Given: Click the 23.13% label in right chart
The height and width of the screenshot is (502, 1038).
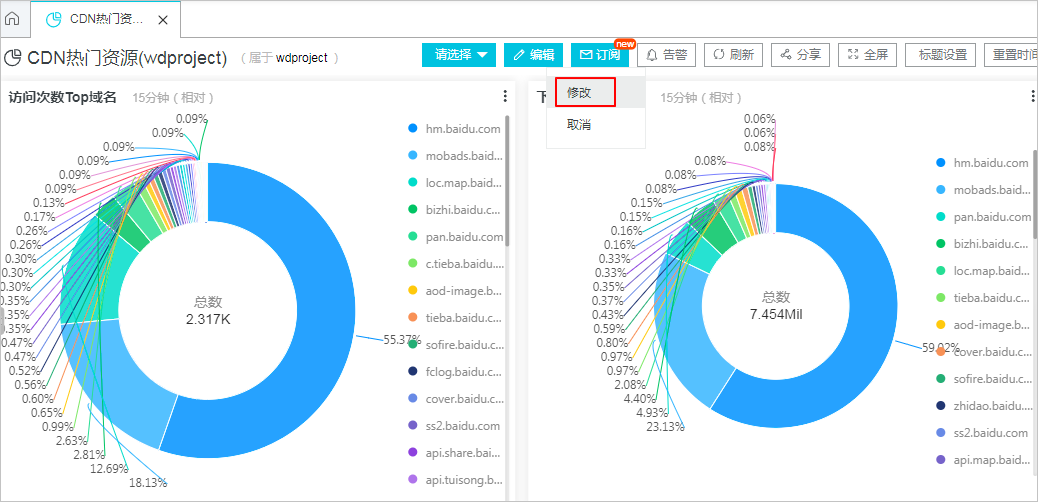Looking at the screenshot, I should 665,427.
